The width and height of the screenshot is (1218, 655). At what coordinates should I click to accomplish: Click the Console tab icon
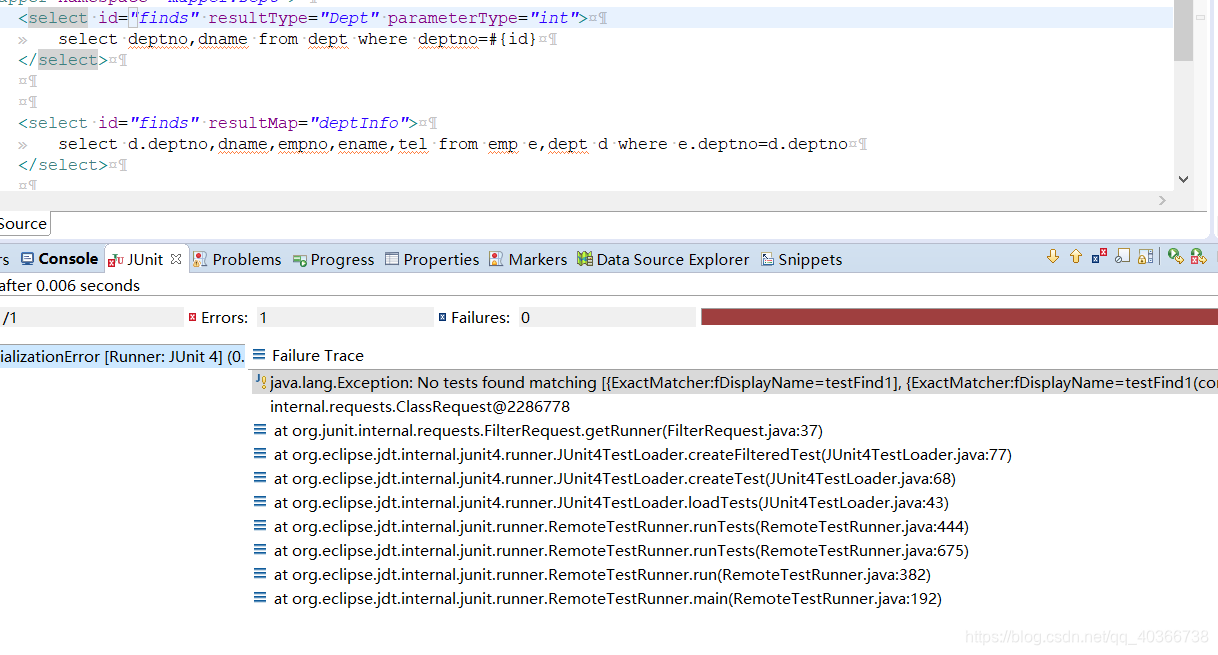[x=27, y=259]
